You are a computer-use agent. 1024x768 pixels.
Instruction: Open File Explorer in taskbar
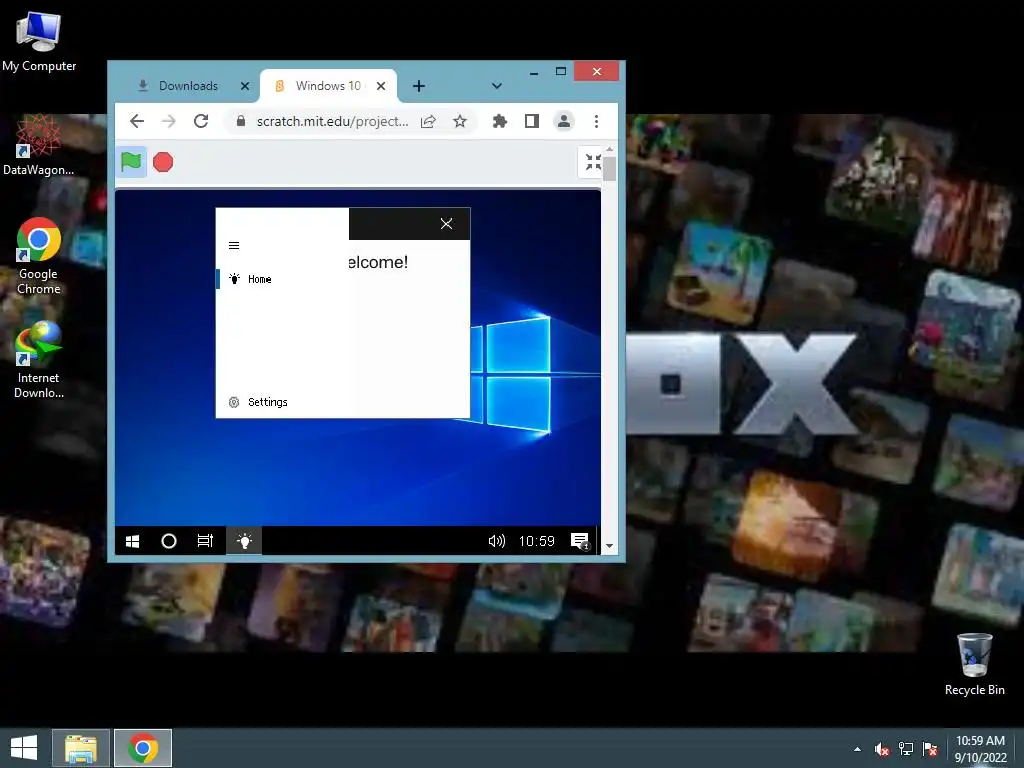[x=81, y=748]
